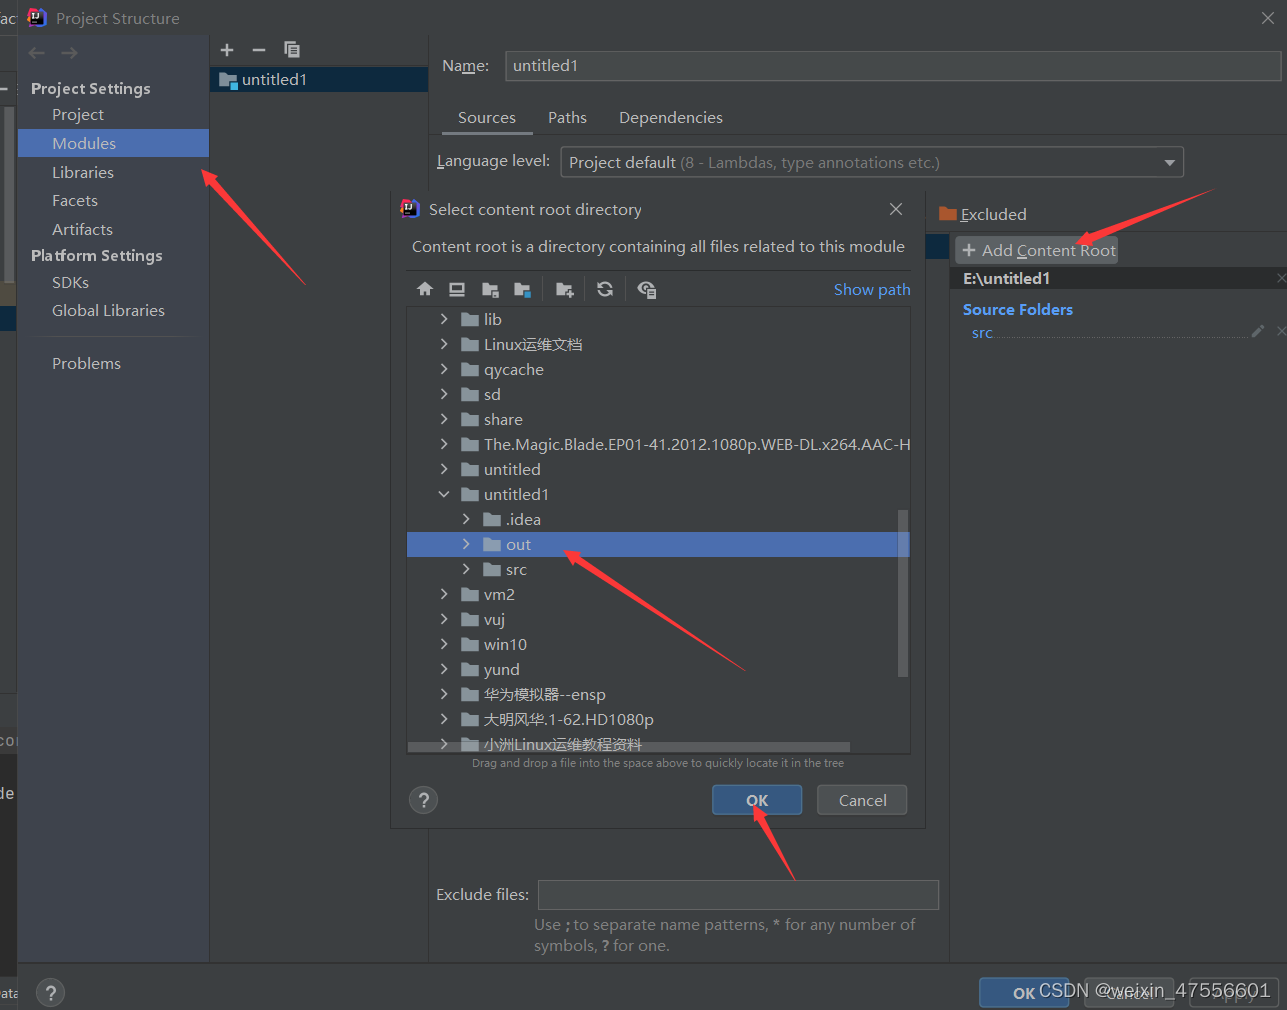This screenshot has width=1287, height=1010.
Task: Remove selected module with minus icon
Action: 259,50
